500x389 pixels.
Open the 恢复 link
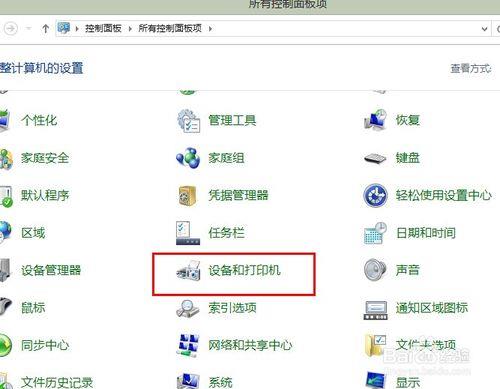pyautogui.click(x=407, y=120)
